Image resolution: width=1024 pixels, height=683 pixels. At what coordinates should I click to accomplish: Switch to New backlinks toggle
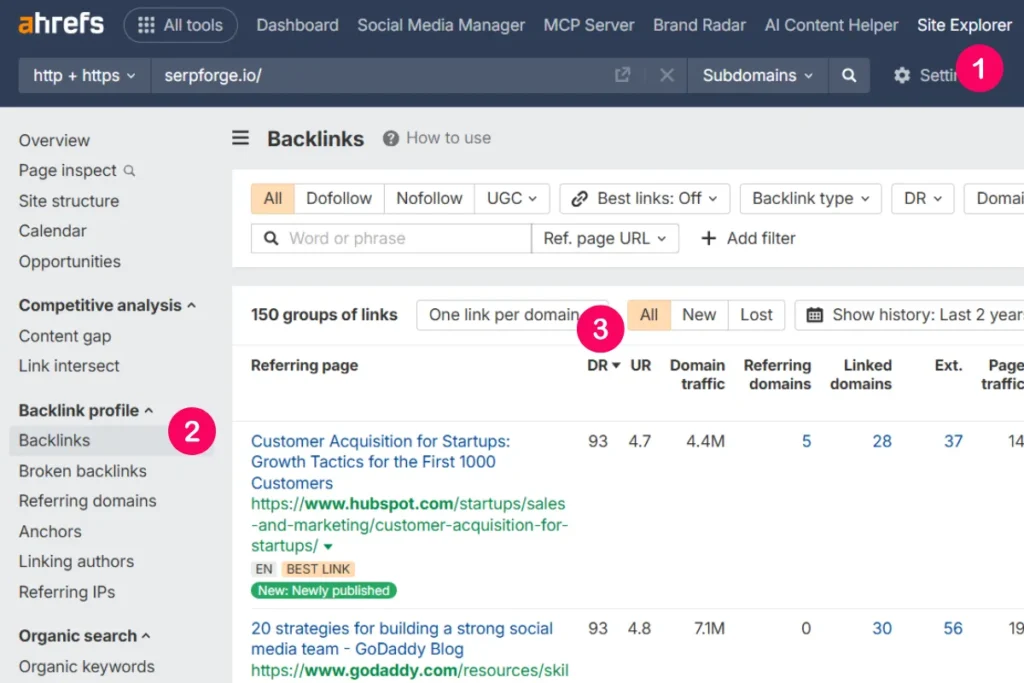[x=699, y=314]
